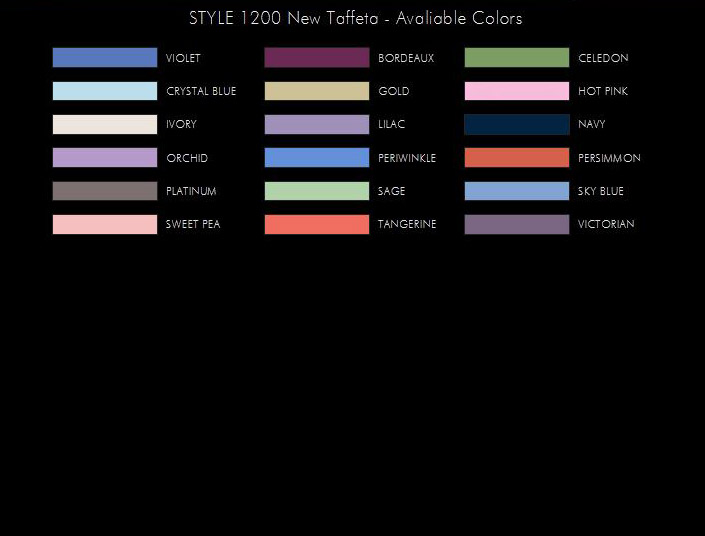Click the ORCHID label text
This screenshot has height=536, width=705.
pos(187,158)
